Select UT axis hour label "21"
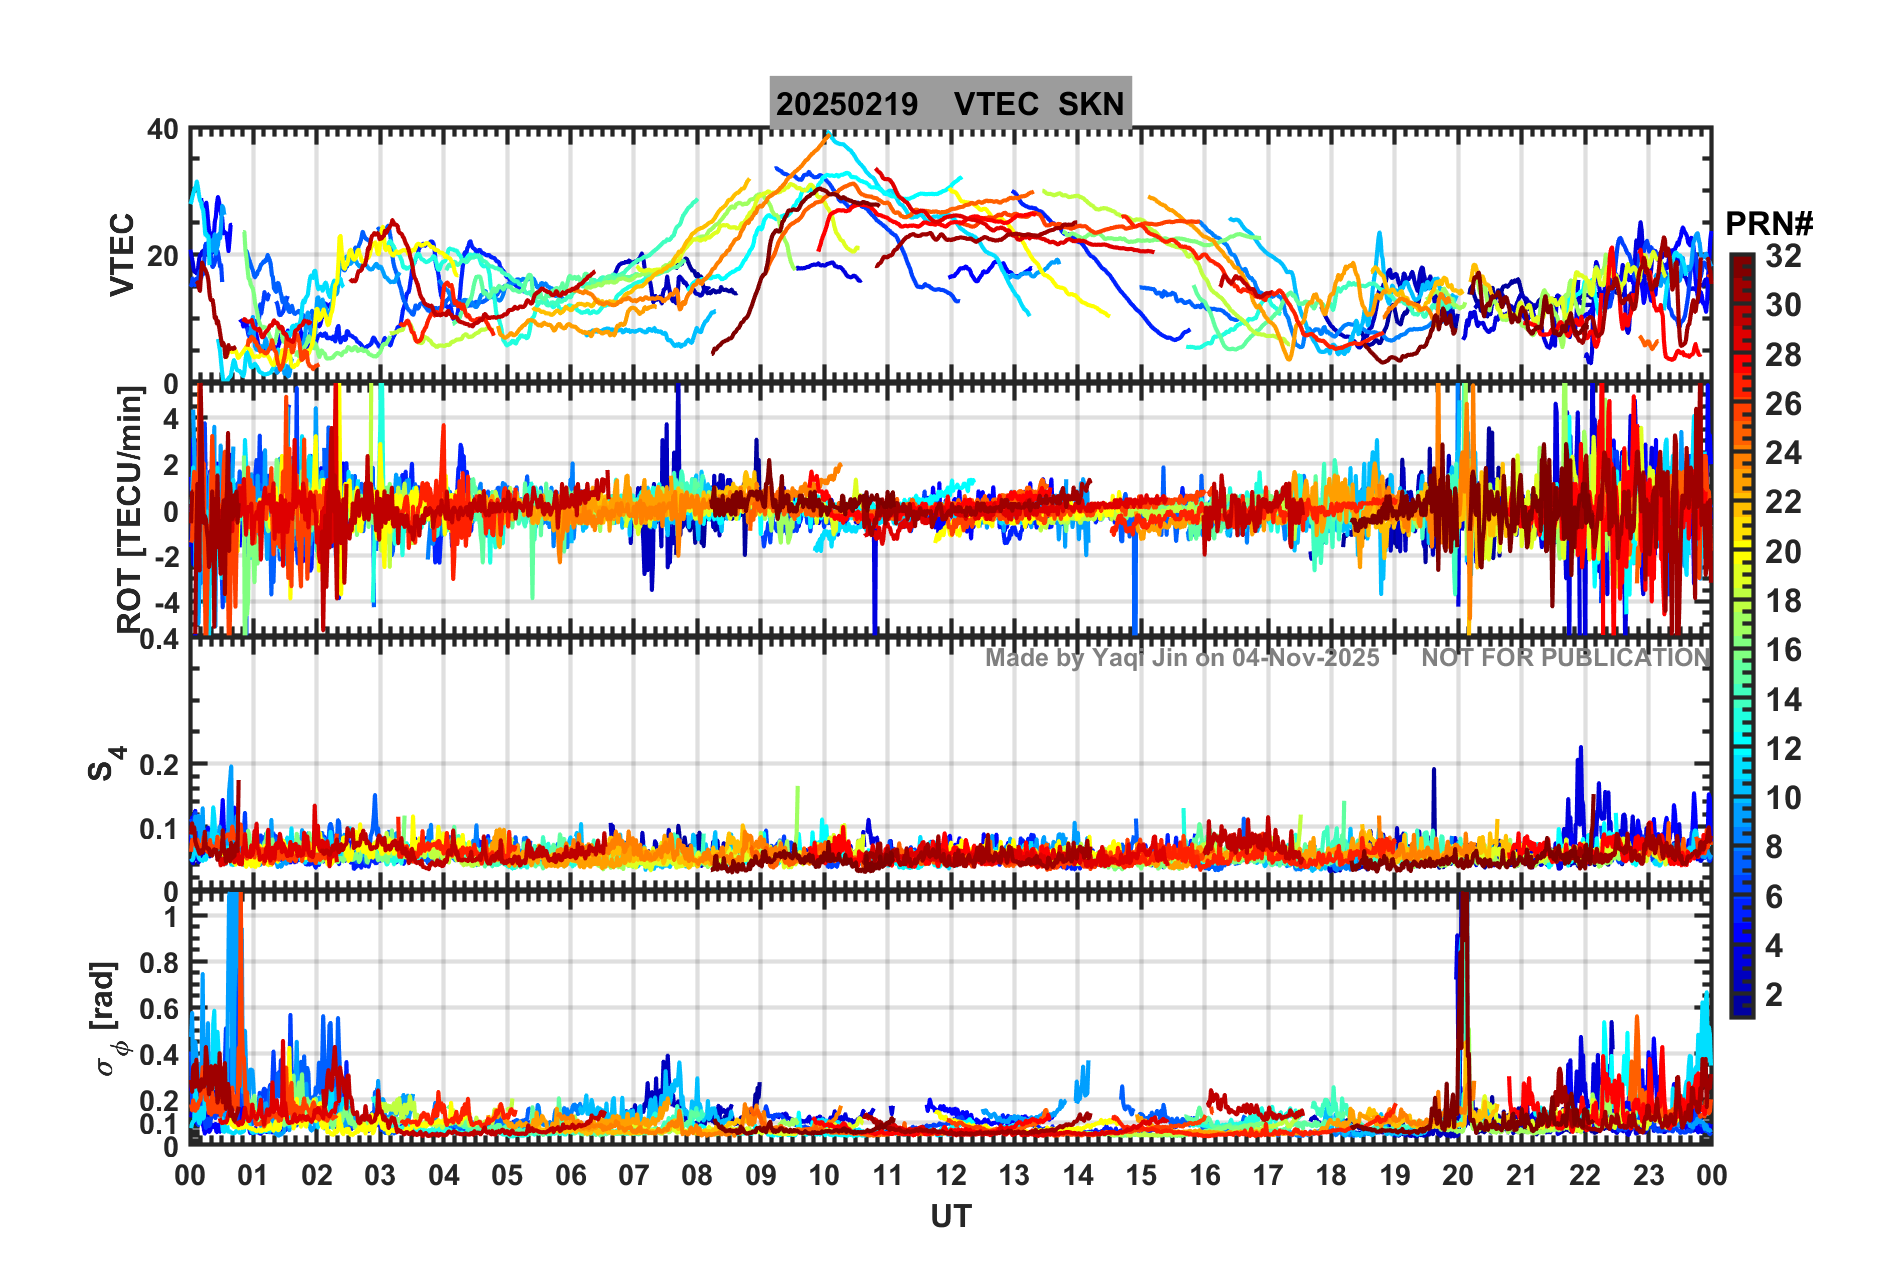Image resolution: width=1902 pixels, height=1272 pixels. click(1522, 1175)
